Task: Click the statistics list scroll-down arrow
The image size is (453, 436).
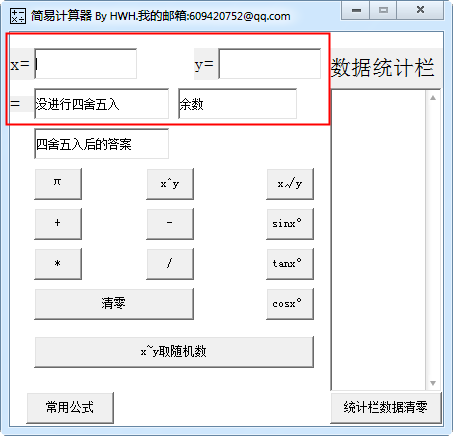Action: click(433, 383)
